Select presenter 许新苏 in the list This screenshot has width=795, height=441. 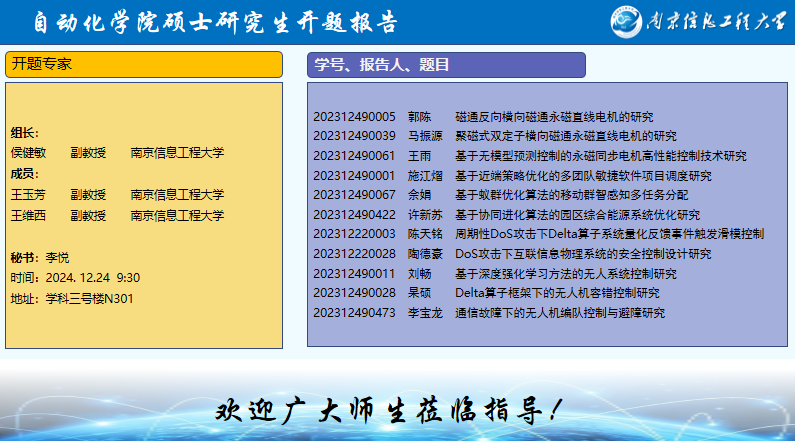pyautogui.click(x=425, y=215)
